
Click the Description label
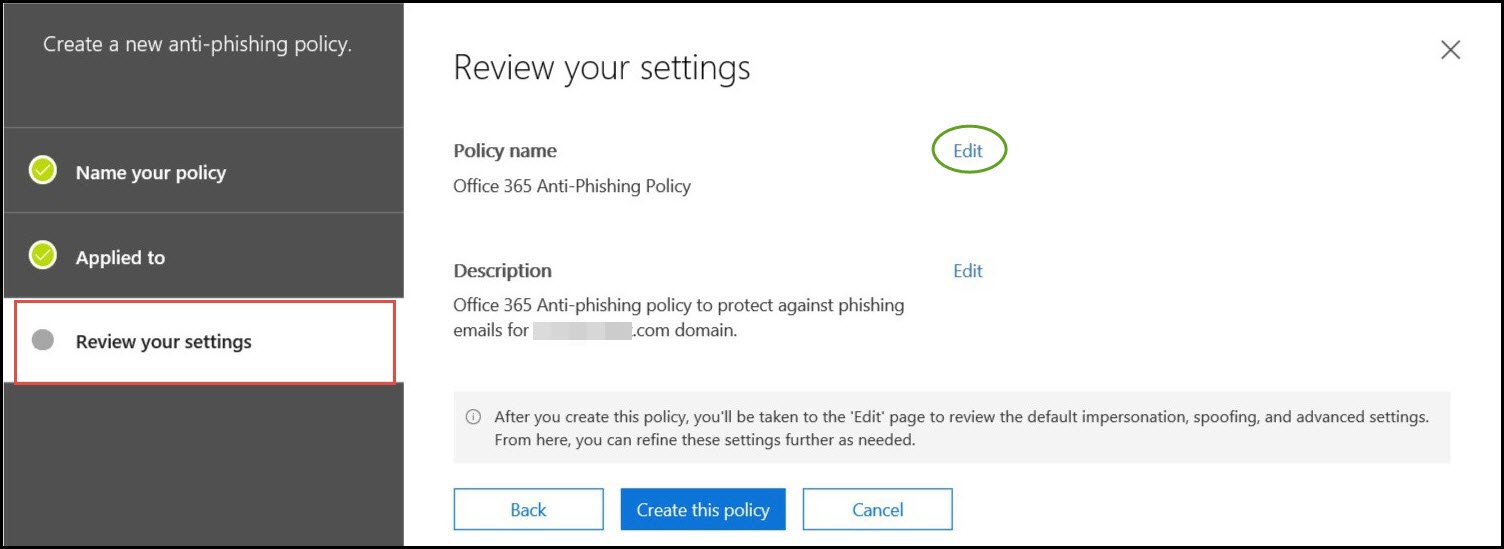click(x=502, y=271)
